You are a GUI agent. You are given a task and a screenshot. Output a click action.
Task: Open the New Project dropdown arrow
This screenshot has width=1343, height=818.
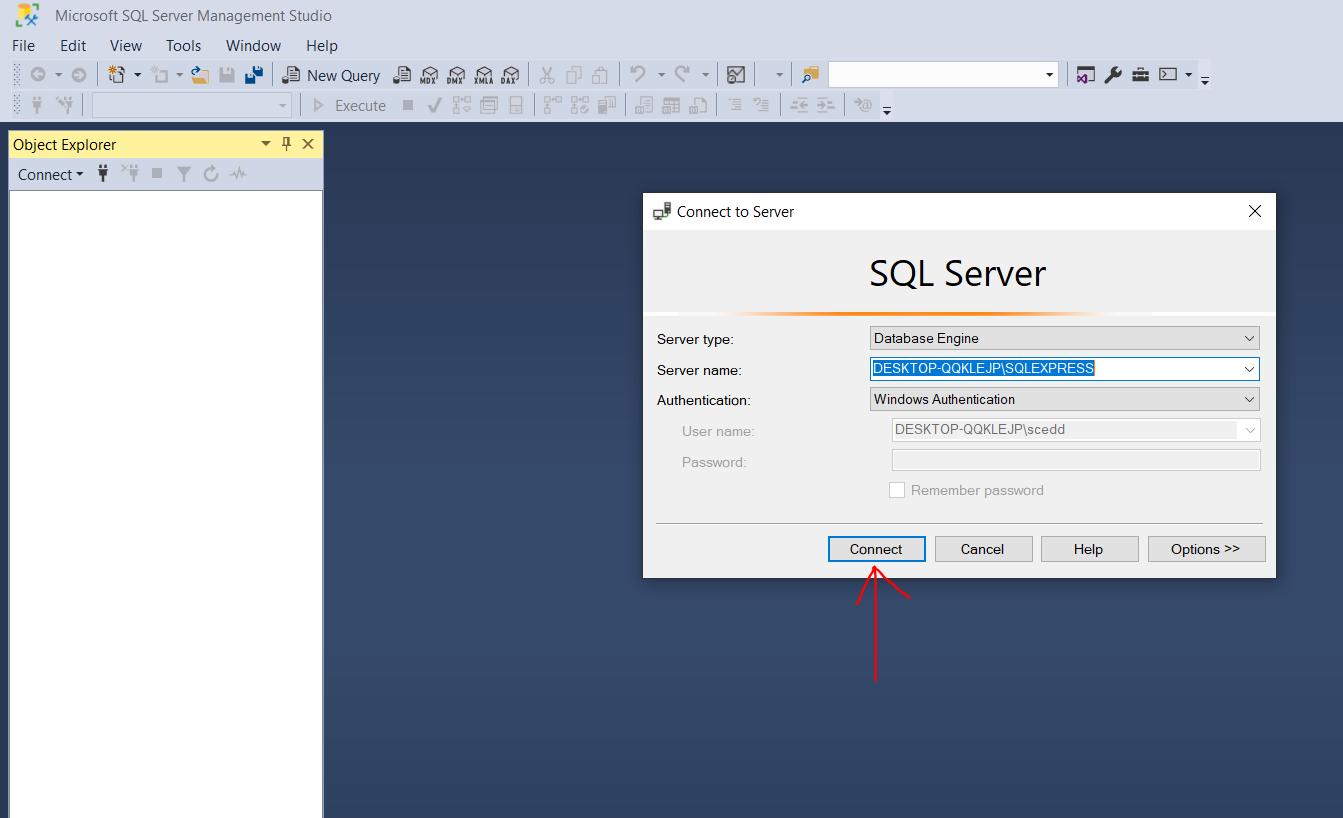137,75
